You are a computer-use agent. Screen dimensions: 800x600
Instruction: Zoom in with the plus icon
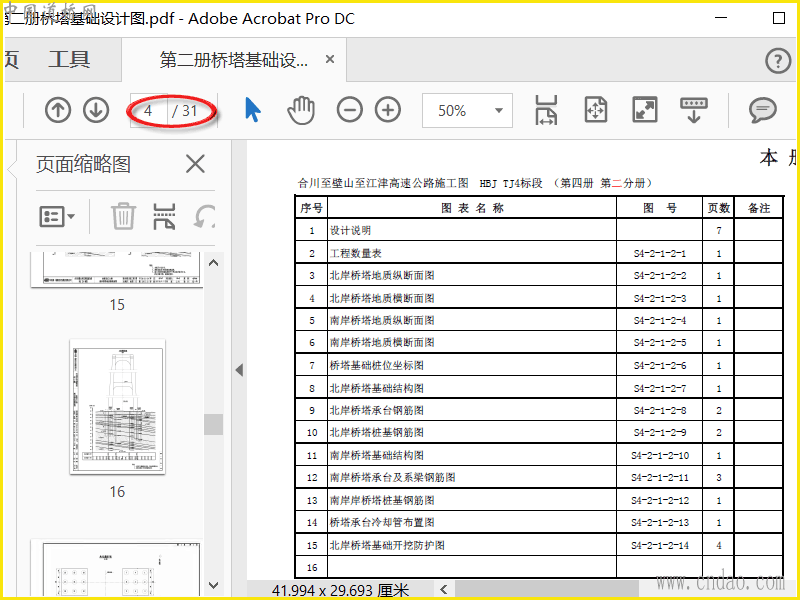pyautogui.click(x=388, y=110)
